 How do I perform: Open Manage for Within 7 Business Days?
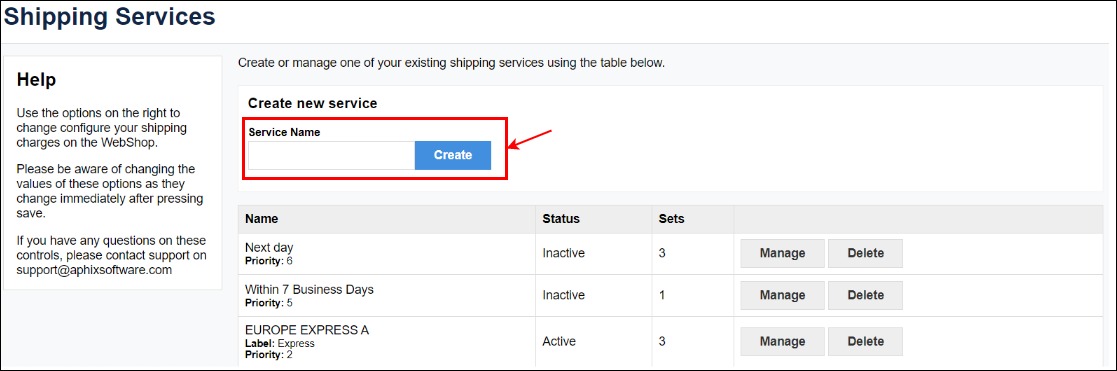click(782, 296)
